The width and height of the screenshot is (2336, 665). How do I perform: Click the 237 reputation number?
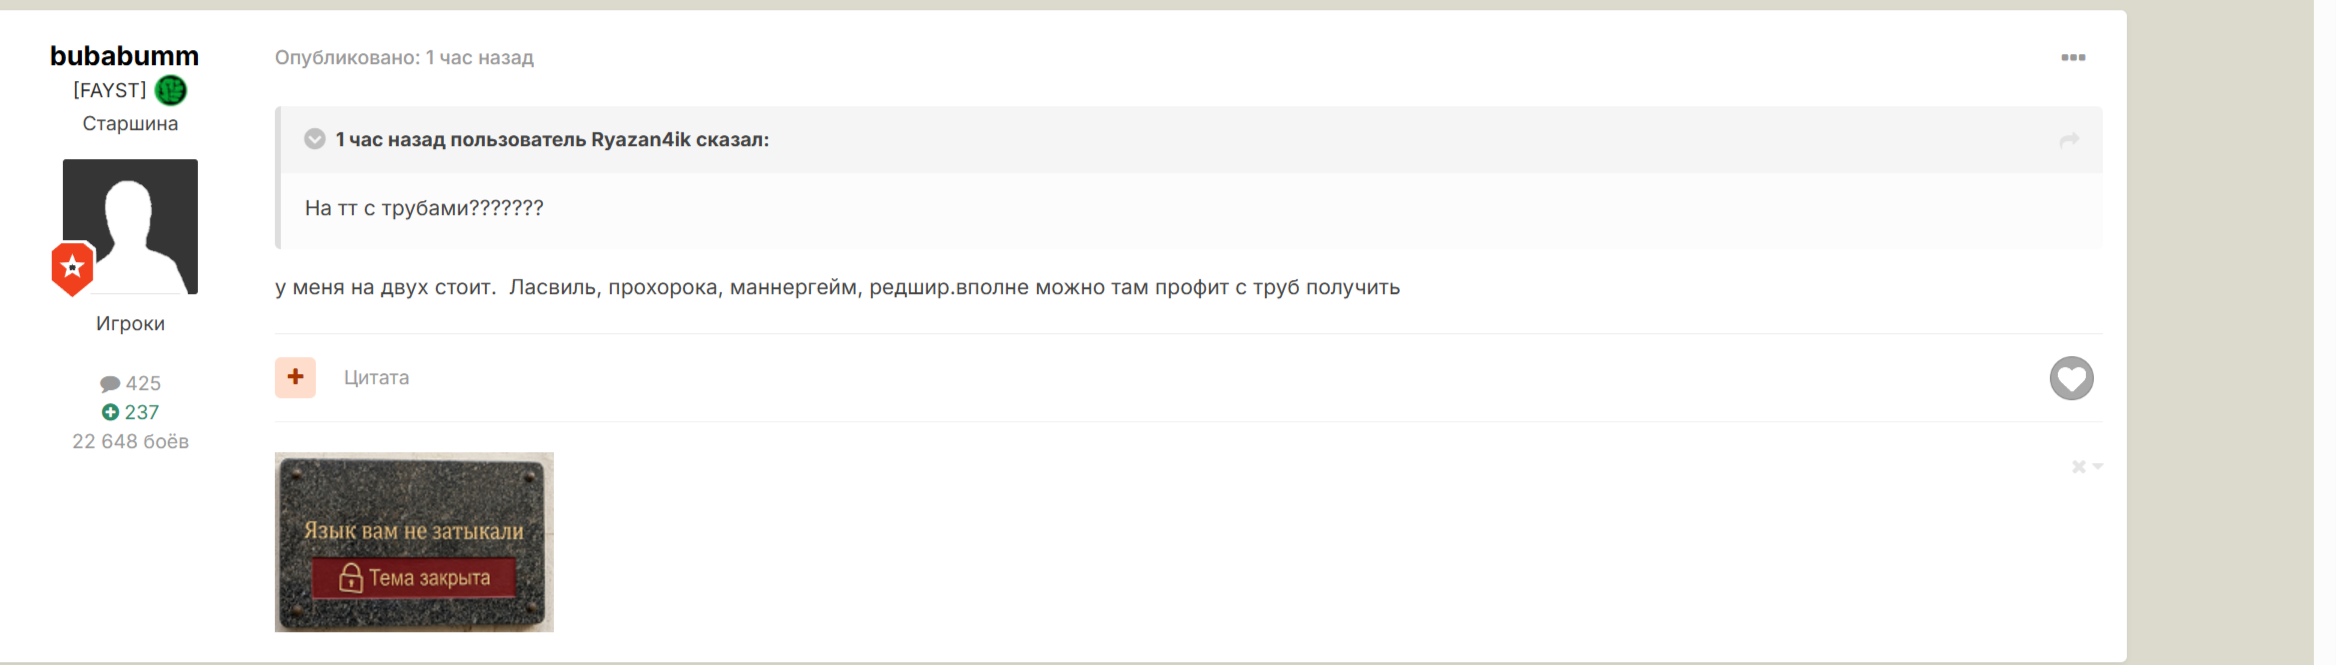coord(142,412)
